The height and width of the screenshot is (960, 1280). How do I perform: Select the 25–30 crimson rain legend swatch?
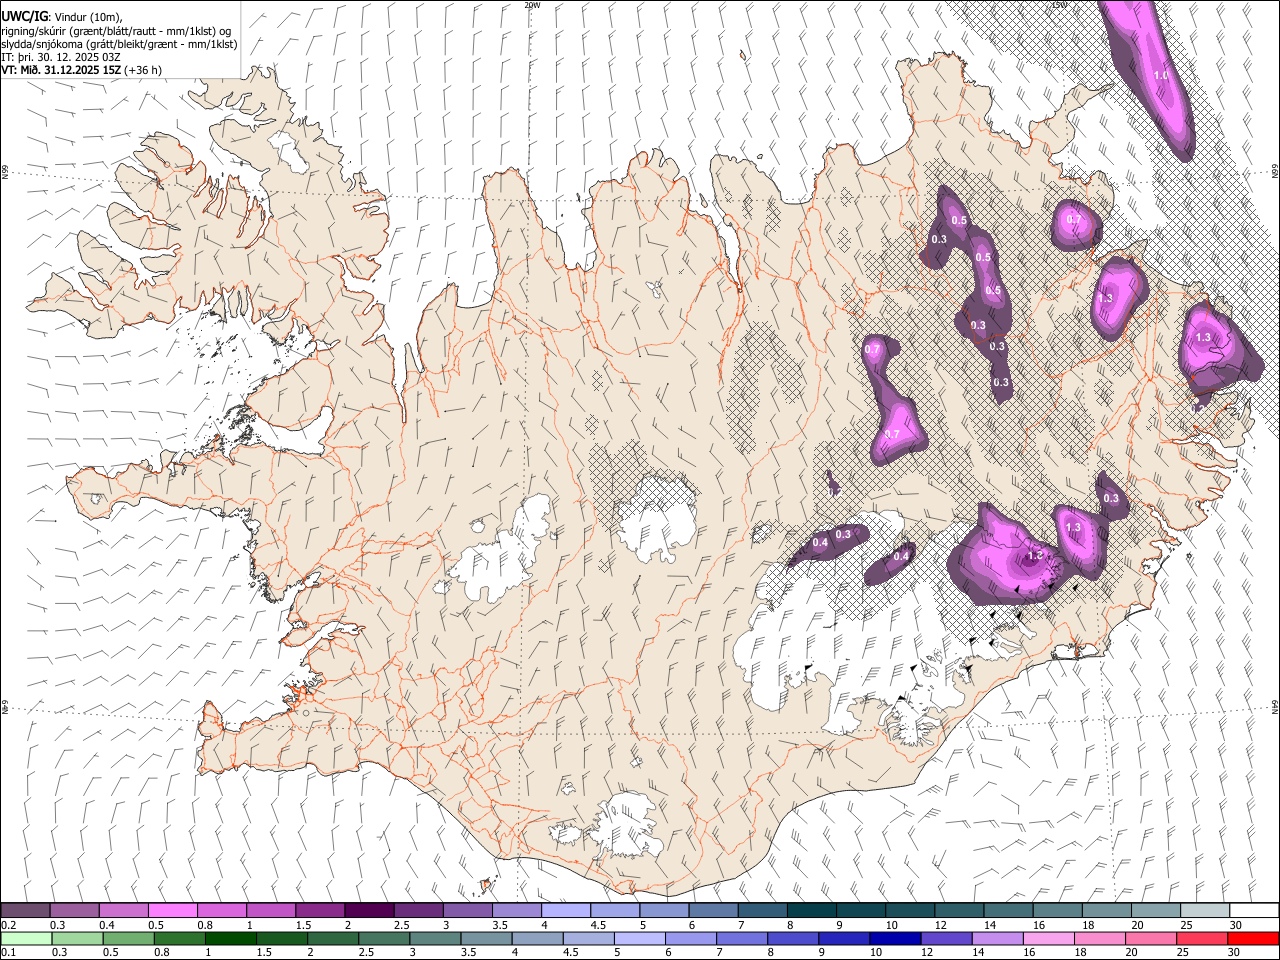pyautogui.click(x=1203, y=938)
